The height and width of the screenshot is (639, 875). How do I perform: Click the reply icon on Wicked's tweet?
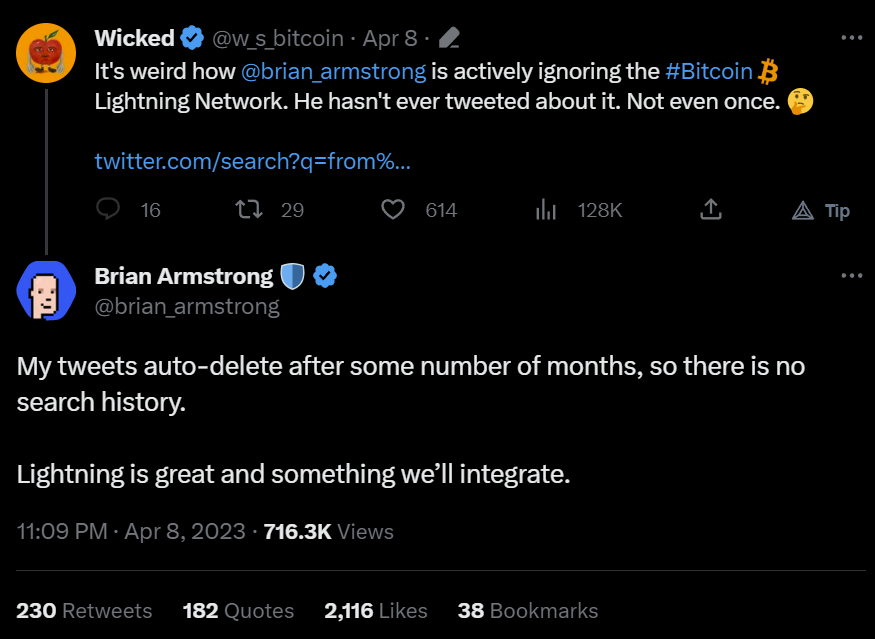109,209
